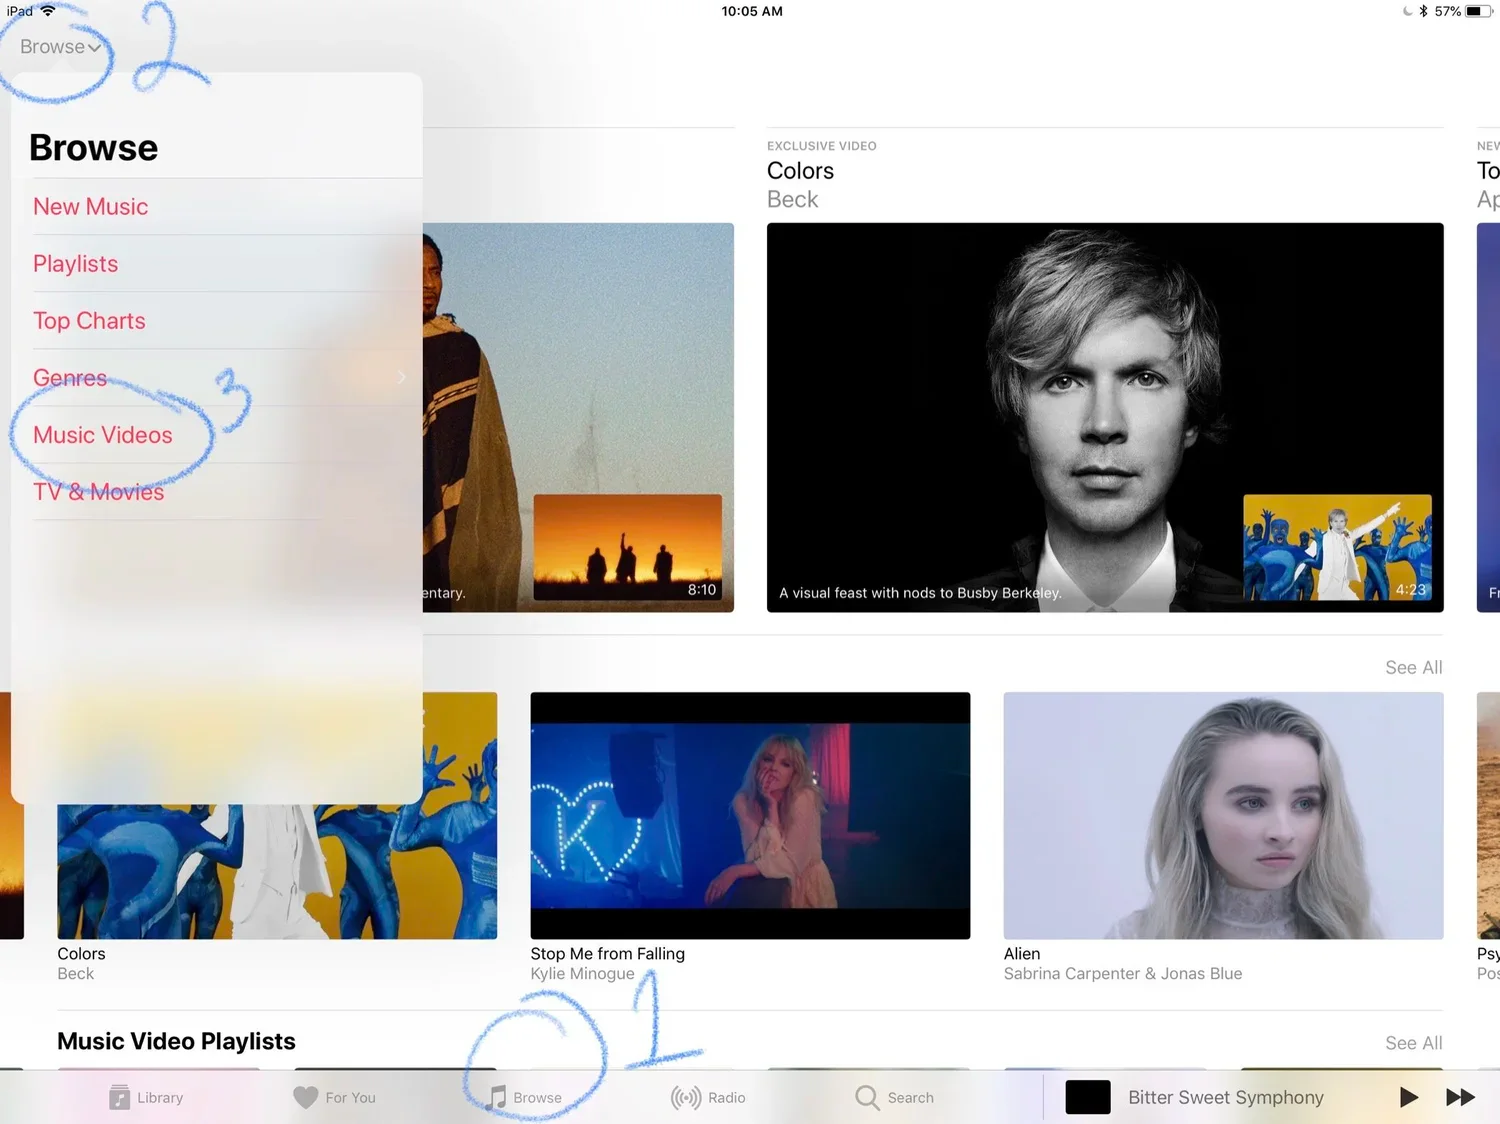Play Bitter Sweet Symphony with play button

pyautogui.click(x=1408, y=1097)
